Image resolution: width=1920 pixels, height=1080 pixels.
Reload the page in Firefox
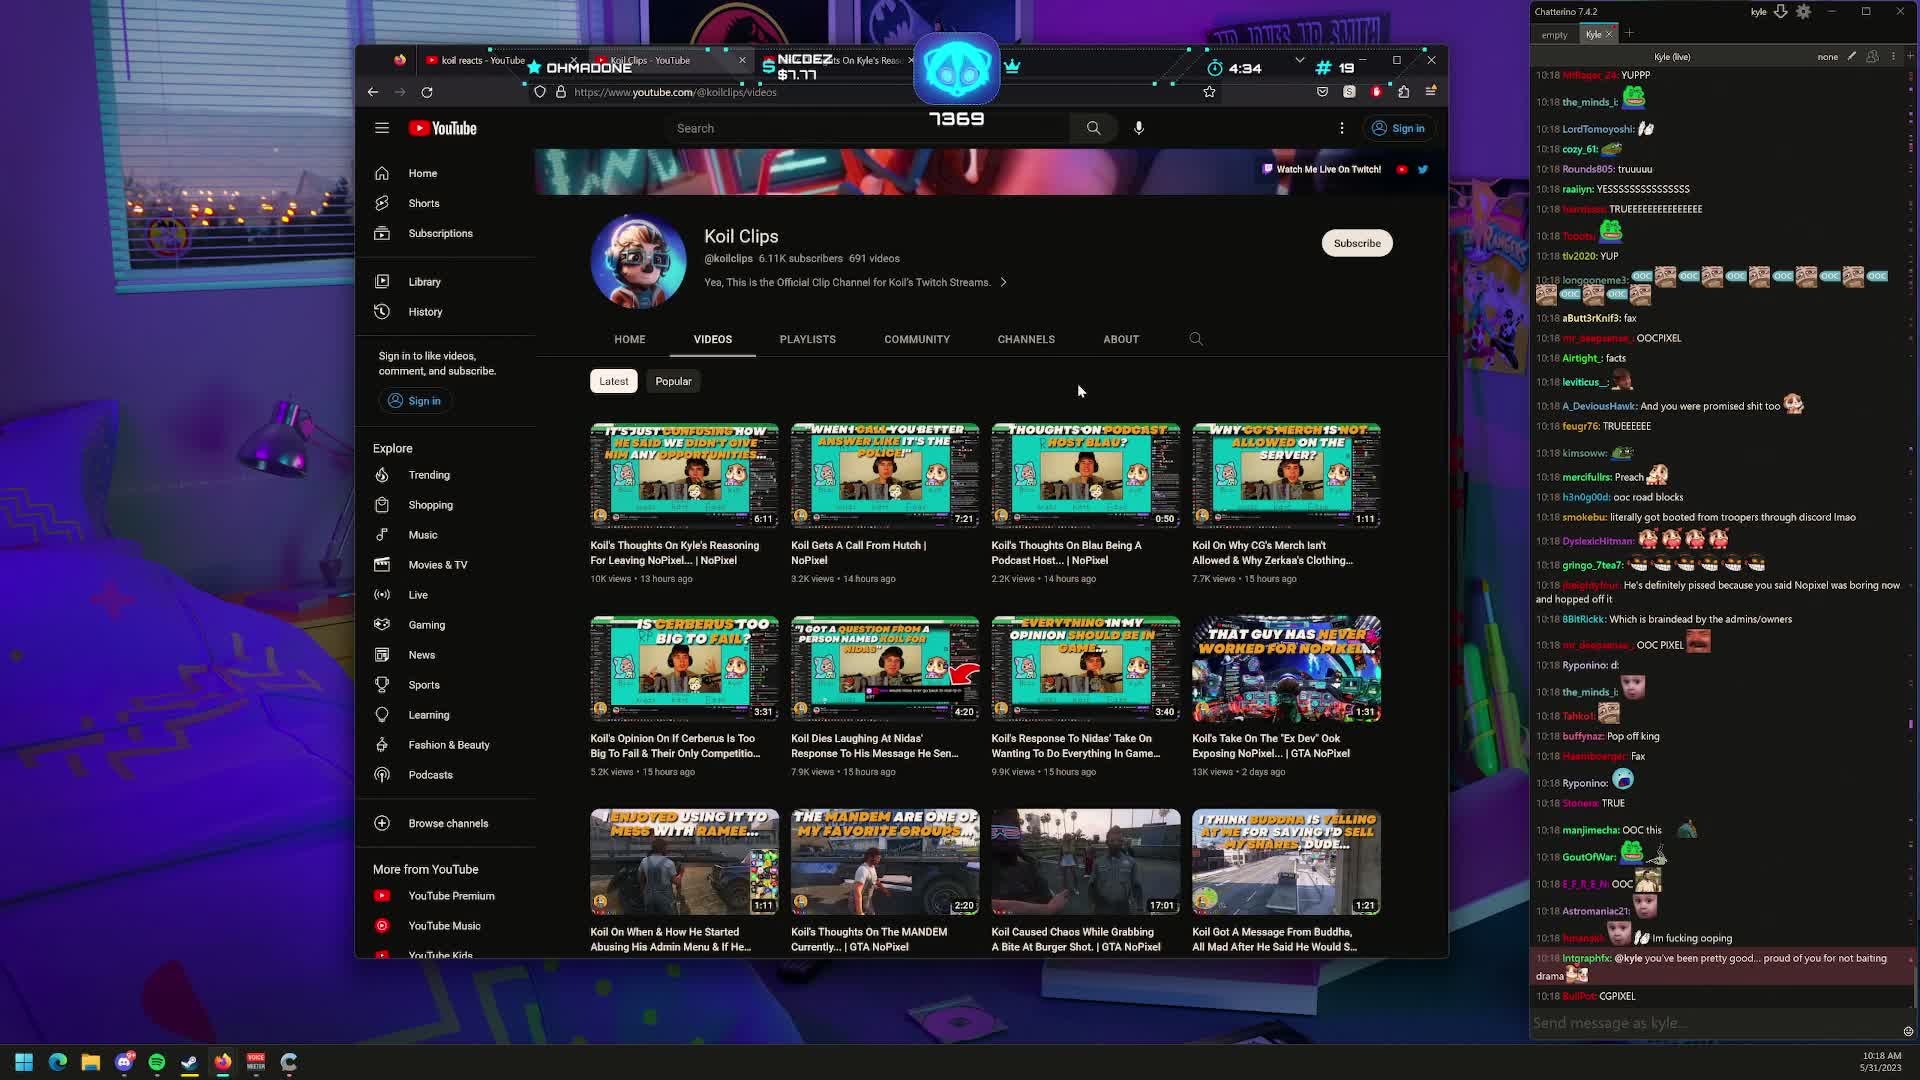[427, 92]
